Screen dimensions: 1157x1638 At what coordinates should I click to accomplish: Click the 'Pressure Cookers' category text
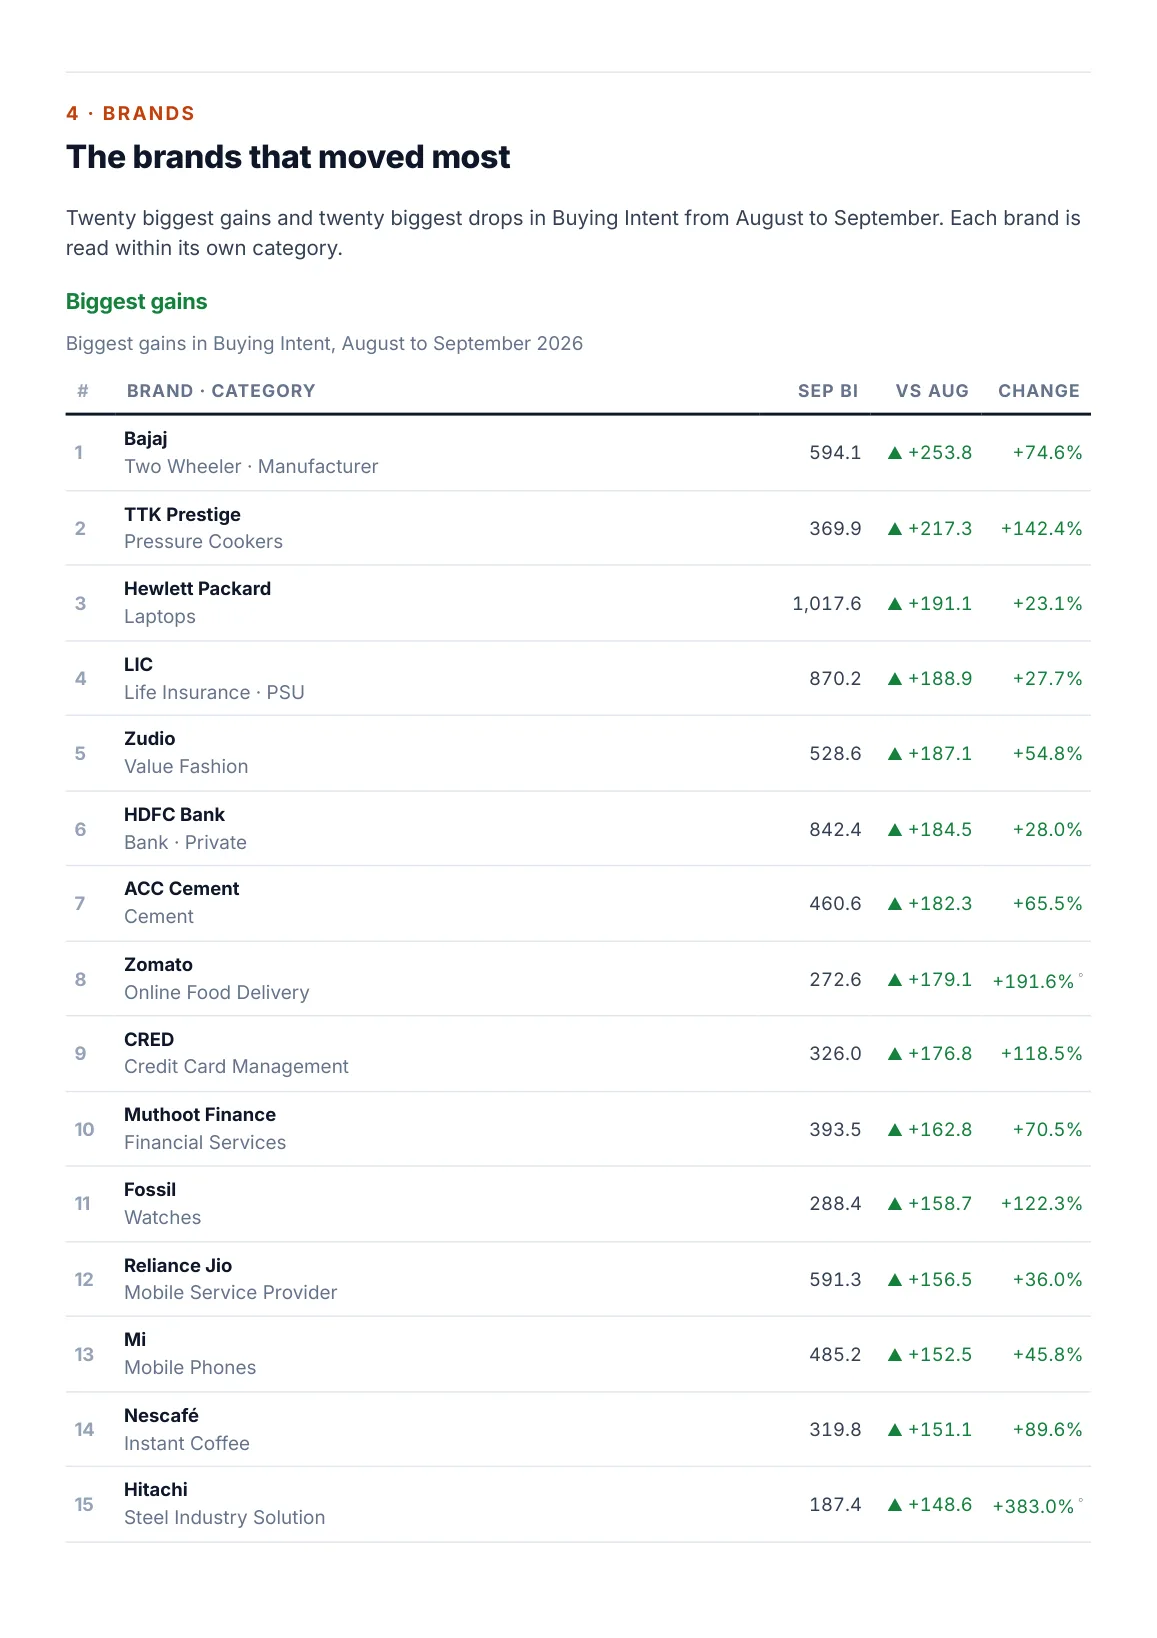click(203, 542)
